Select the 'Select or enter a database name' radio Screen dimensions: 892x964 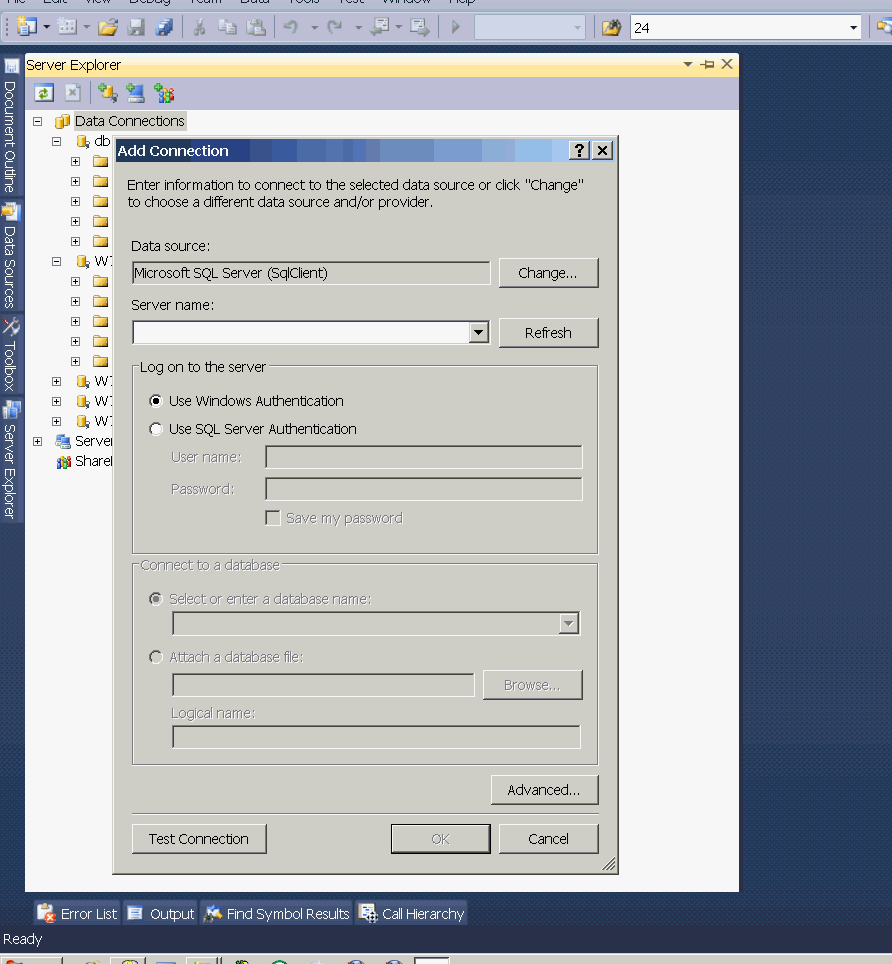[x=156, y=599]
